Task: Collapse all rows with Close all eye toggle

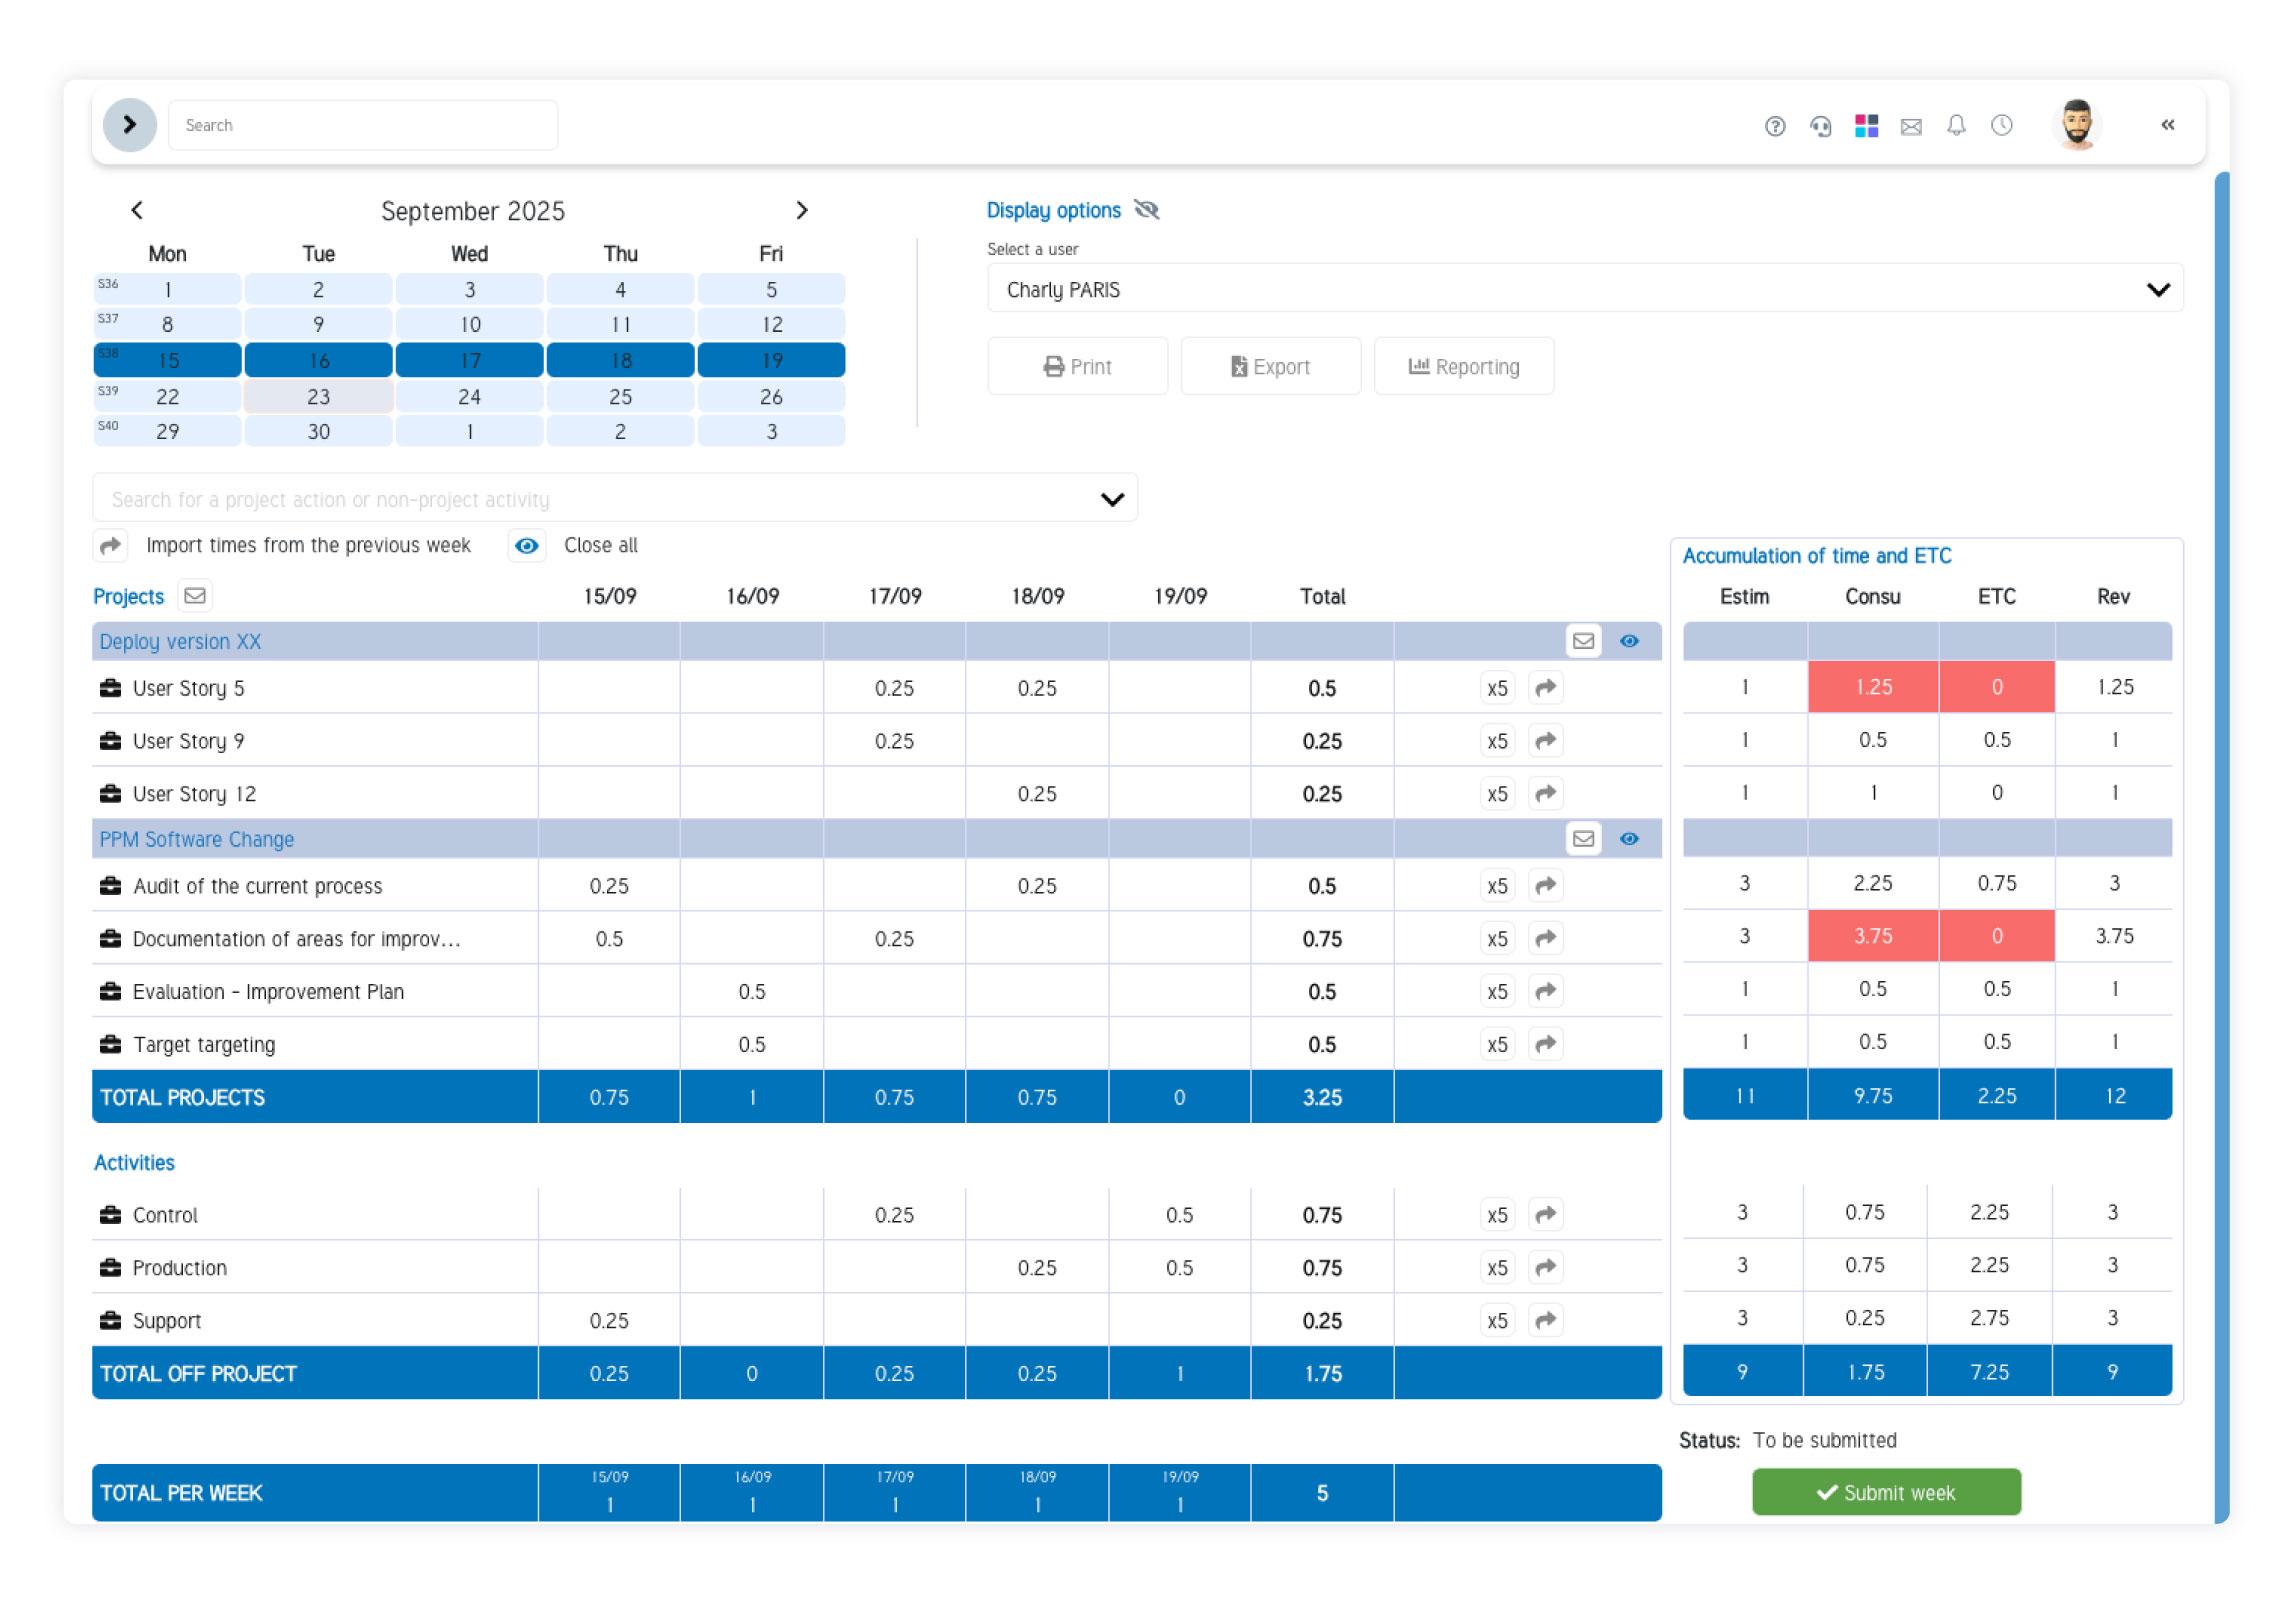Action: pyautogui.click(x=528, y=545)
